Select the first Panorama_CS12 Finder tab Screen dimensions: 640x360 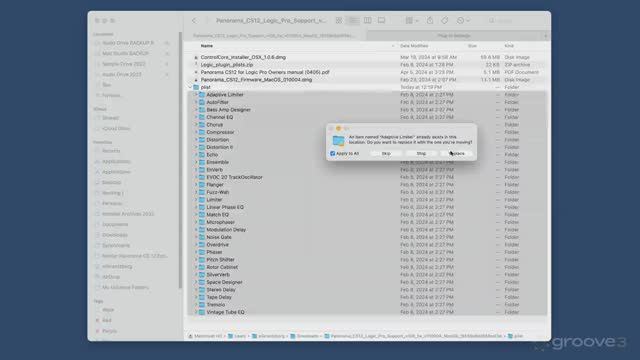pyautogui.click(x=274, y=36)
